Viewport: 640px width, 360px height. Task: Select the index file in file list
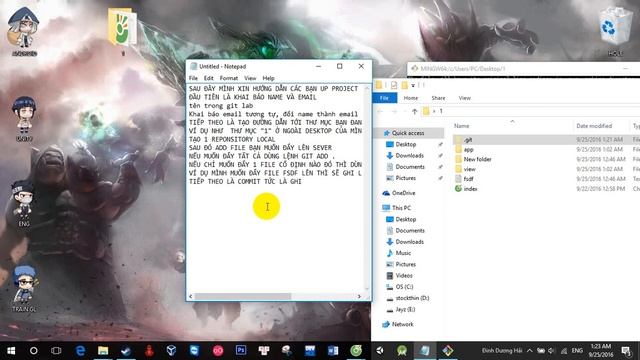point(470,189)
